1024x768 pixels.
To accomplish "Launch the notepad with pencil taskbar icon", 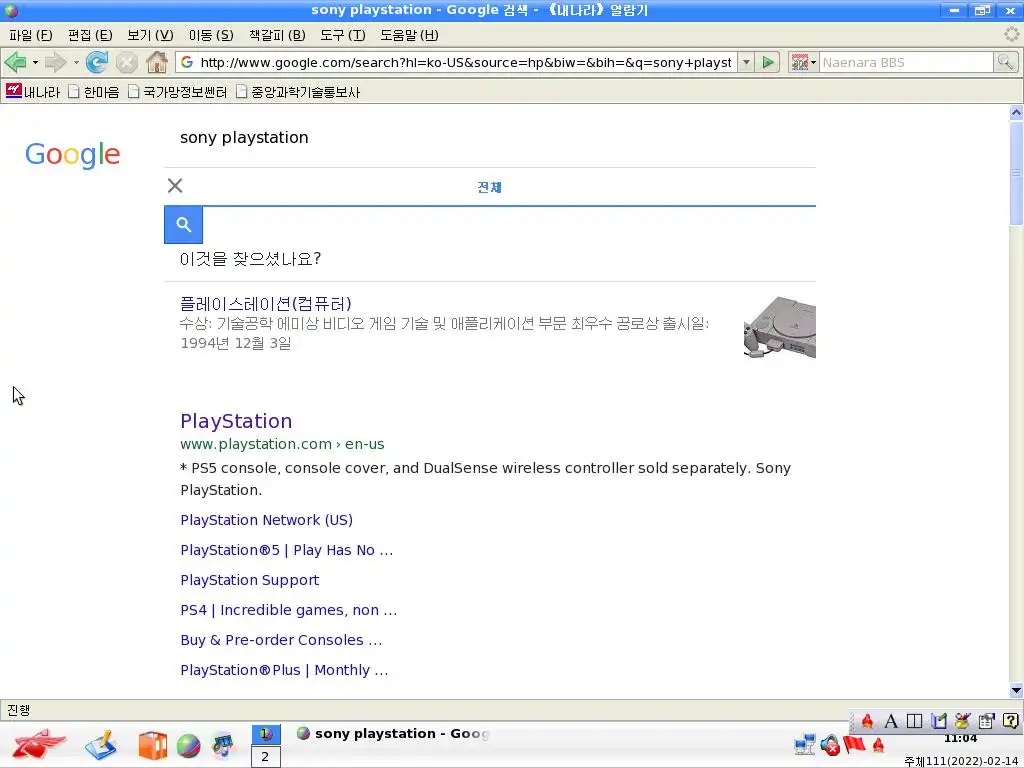I will [101, 745].
